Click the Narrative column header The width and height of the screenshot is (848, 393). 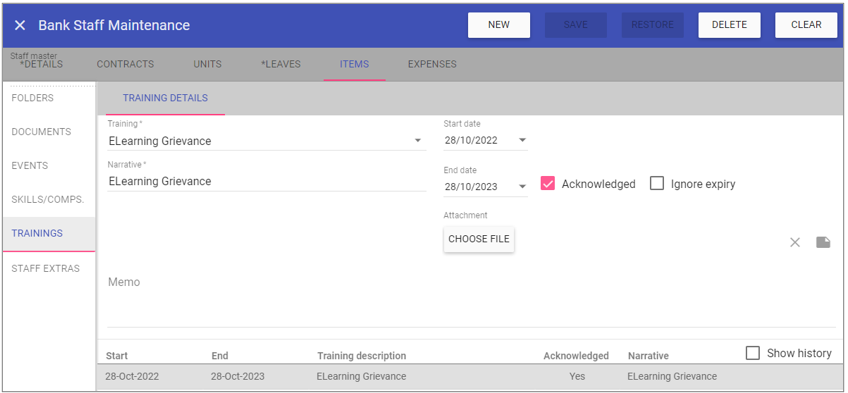pyautogui.click(x=648, y=356)
